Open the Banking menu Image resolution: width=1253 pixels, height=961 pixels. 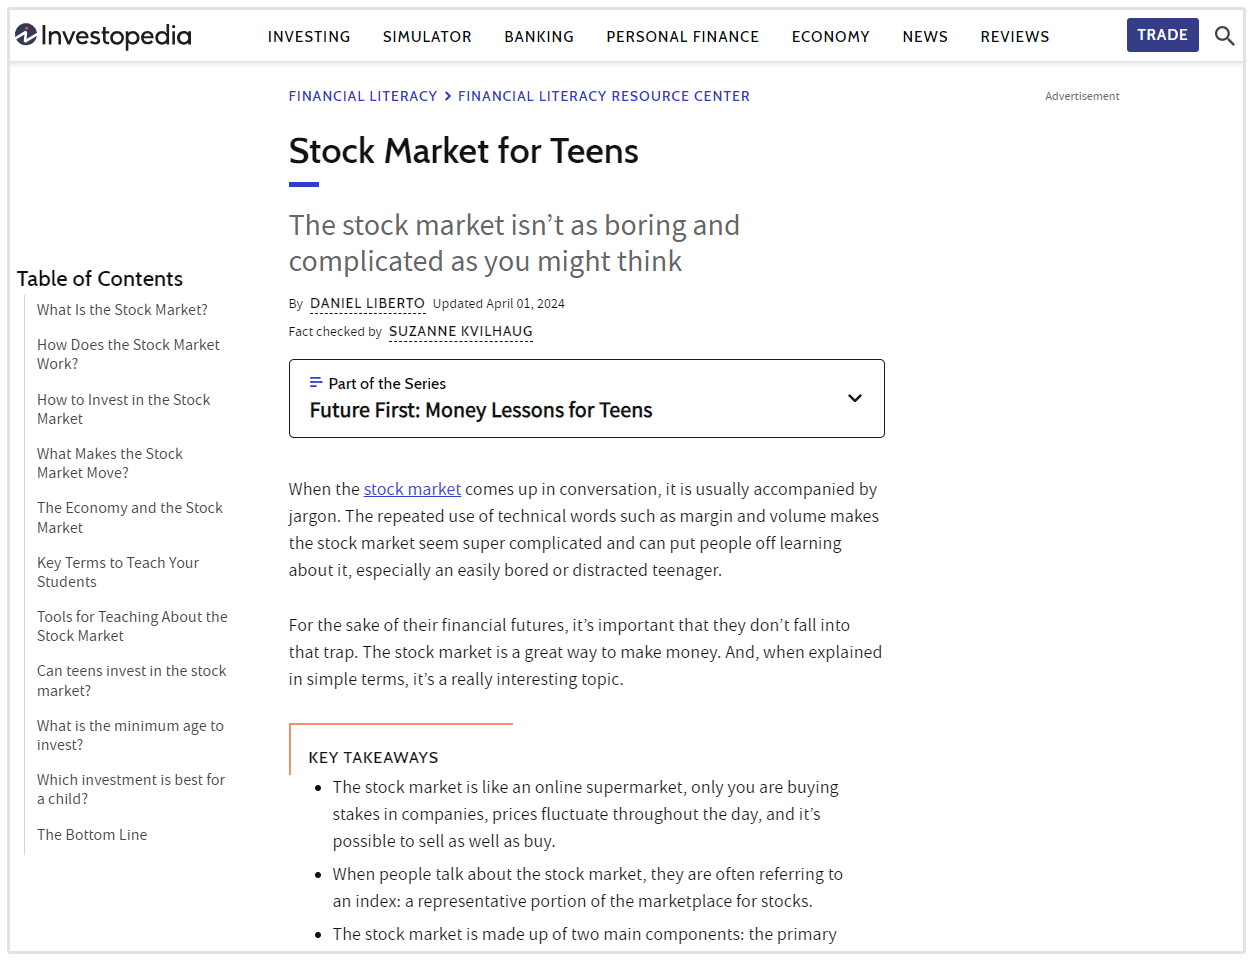(x=539, y=37)
